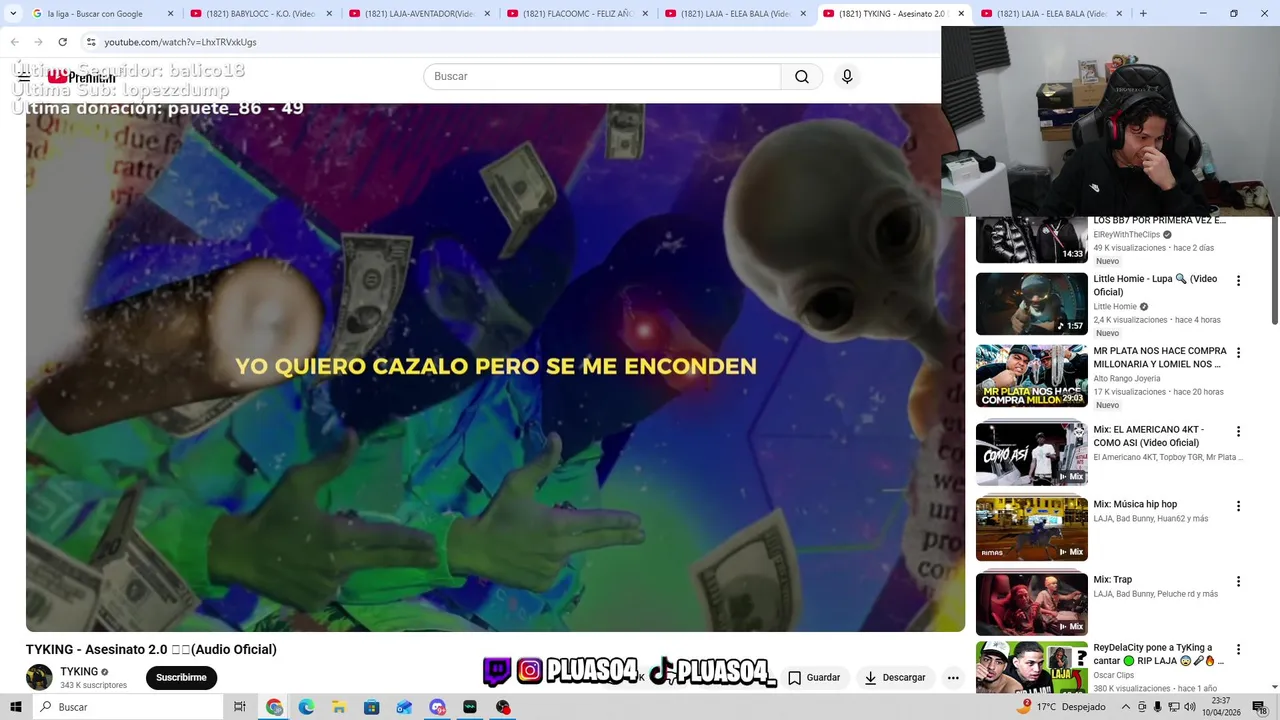Close the FLACOOMC tab
The height and width of the screenshot is (720, 1280).
point(645,14)
